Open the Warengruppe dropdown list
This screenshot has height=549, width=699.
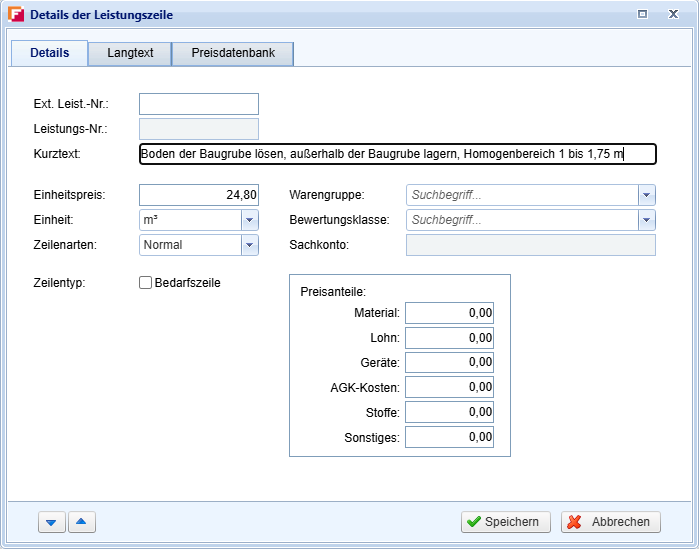pyautogui.click(x=646, y=195)
